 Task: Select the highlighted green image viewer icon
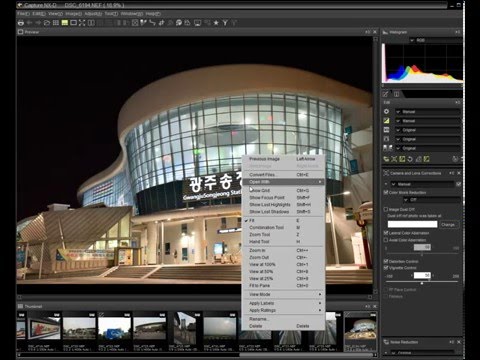tap(65, 23)
